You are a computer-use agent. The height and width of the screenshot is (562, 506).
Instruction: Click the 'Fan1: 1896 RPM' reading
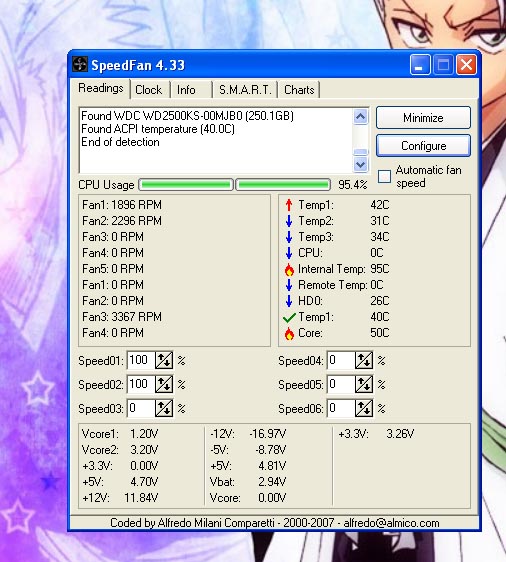pyautogui.click(x=122, y=205)
